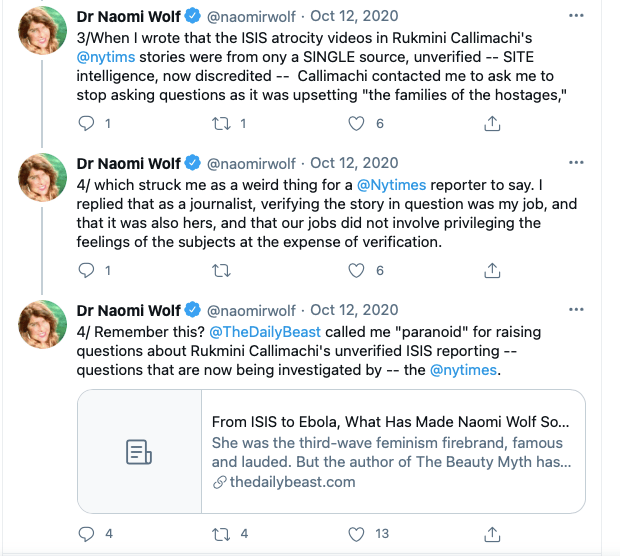
Task: Share the third tweet about TheDailyBeast
Action: click(492, 534)
